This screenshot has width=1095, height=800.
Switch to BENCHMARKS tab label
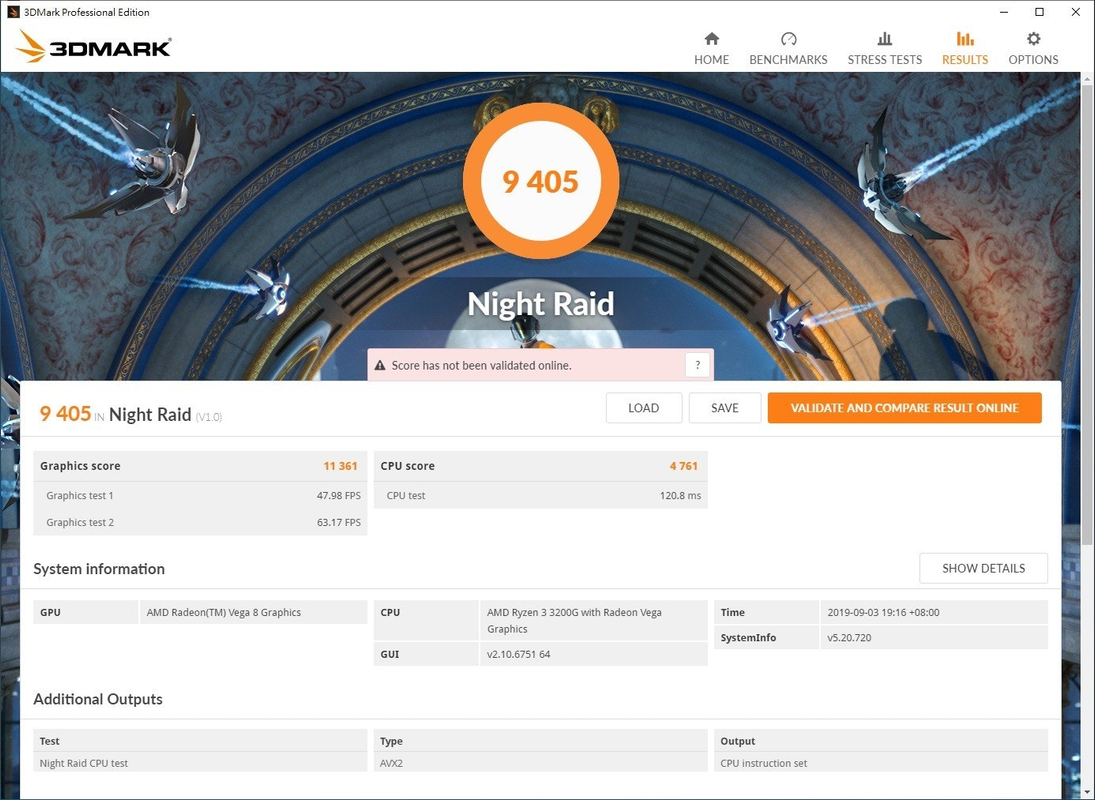(x=788, y=60)
